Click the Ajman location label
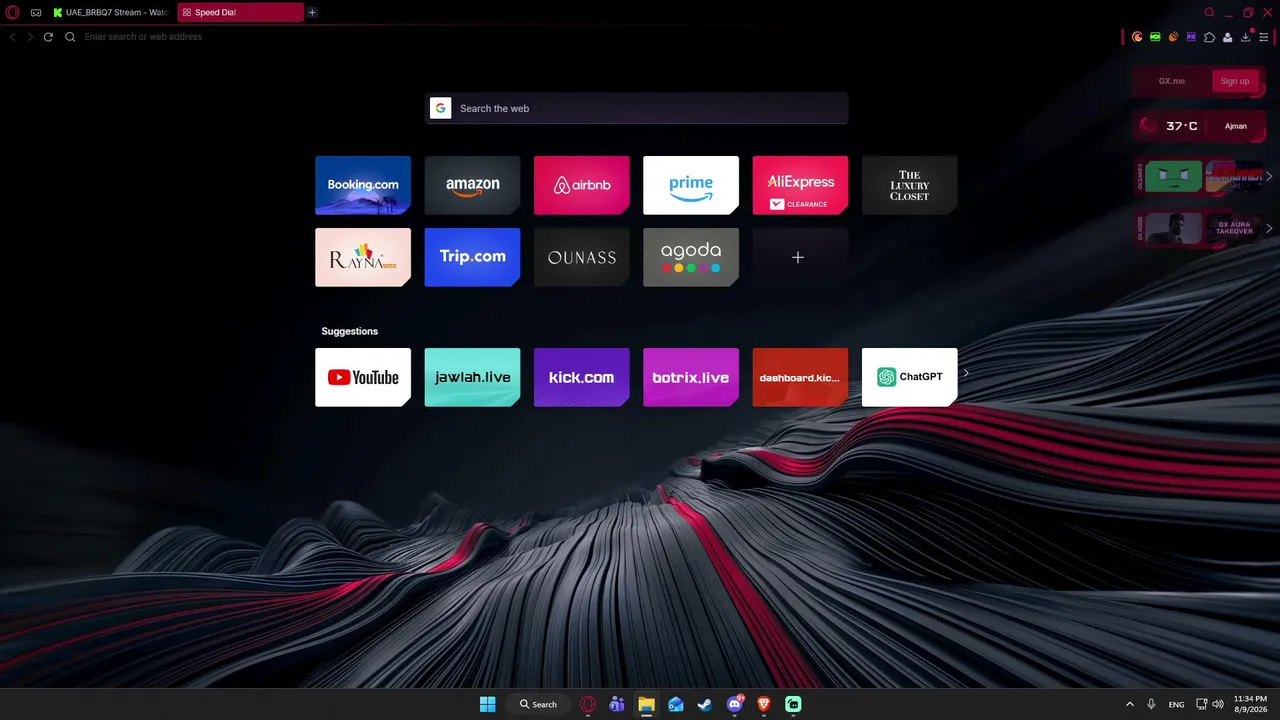The height and width of the screenshot is (720, 1280). (1236, 126)
